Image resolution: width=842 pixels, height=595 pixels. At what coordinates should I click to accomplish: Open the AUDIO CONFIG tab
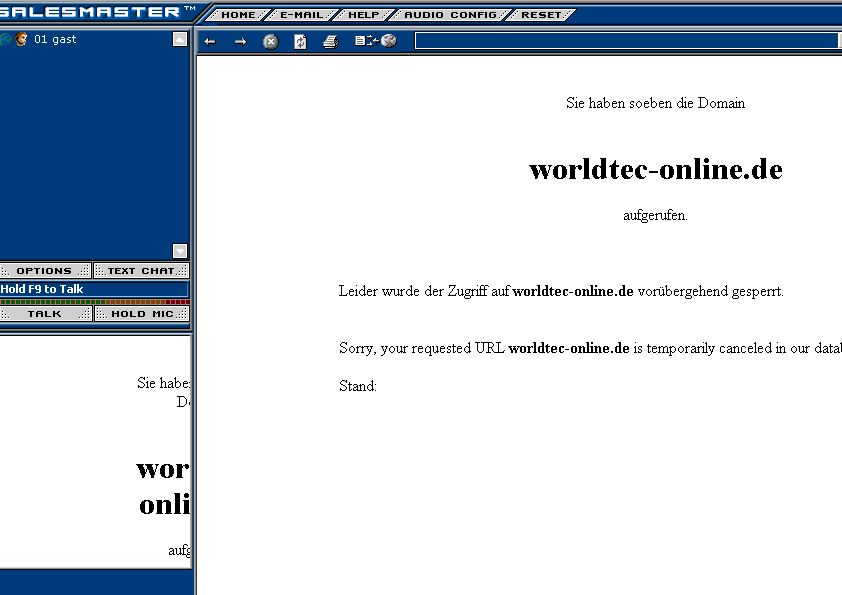point(449,15)
